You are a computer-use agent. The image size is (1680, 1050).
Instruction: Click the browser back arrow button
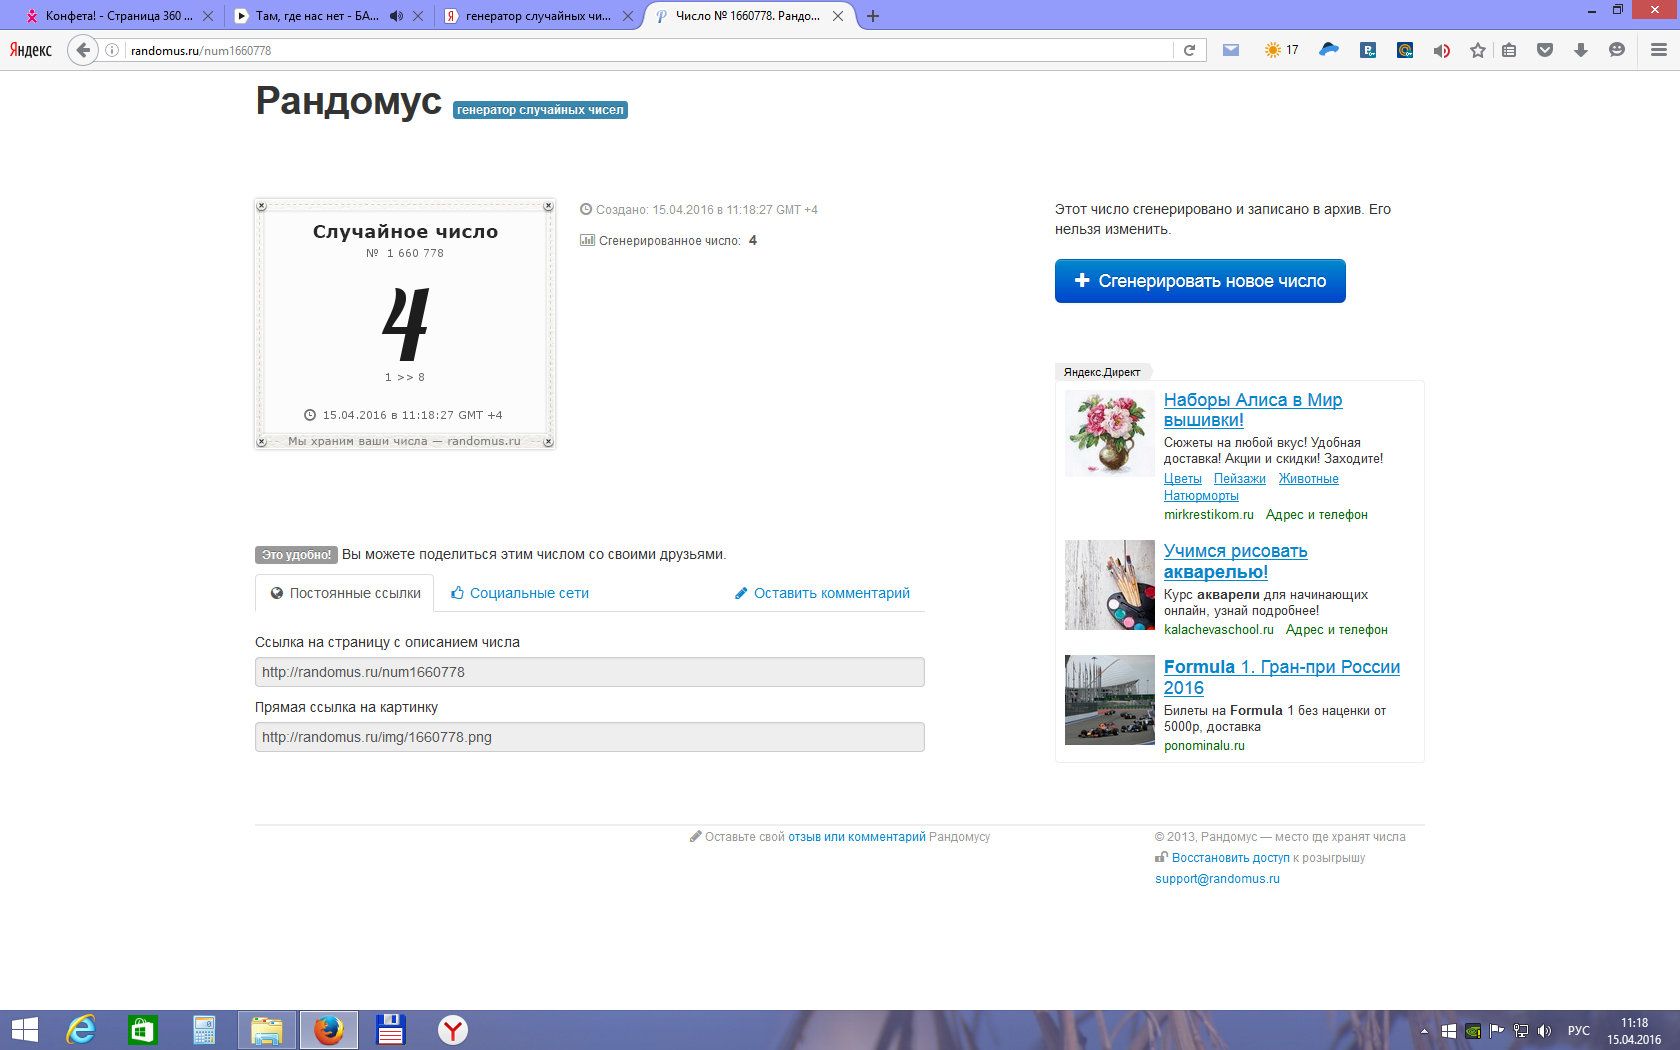(x=83, y=50)
